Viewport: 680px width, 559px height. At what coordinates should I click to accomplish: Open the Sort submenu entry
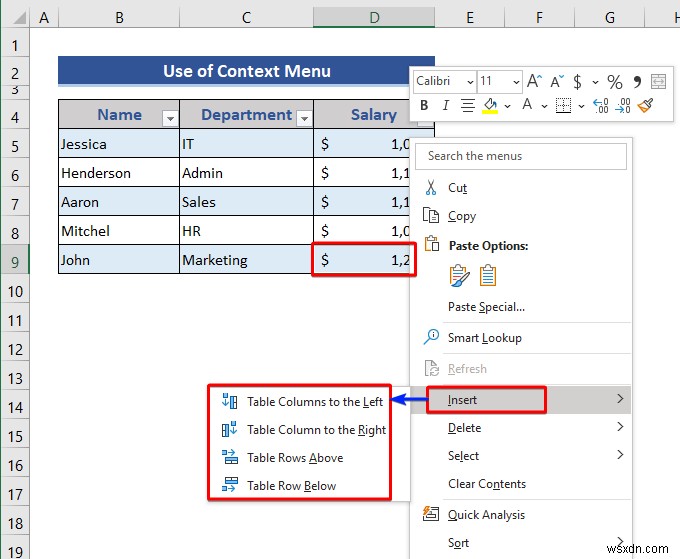click(x=458, y=543)
